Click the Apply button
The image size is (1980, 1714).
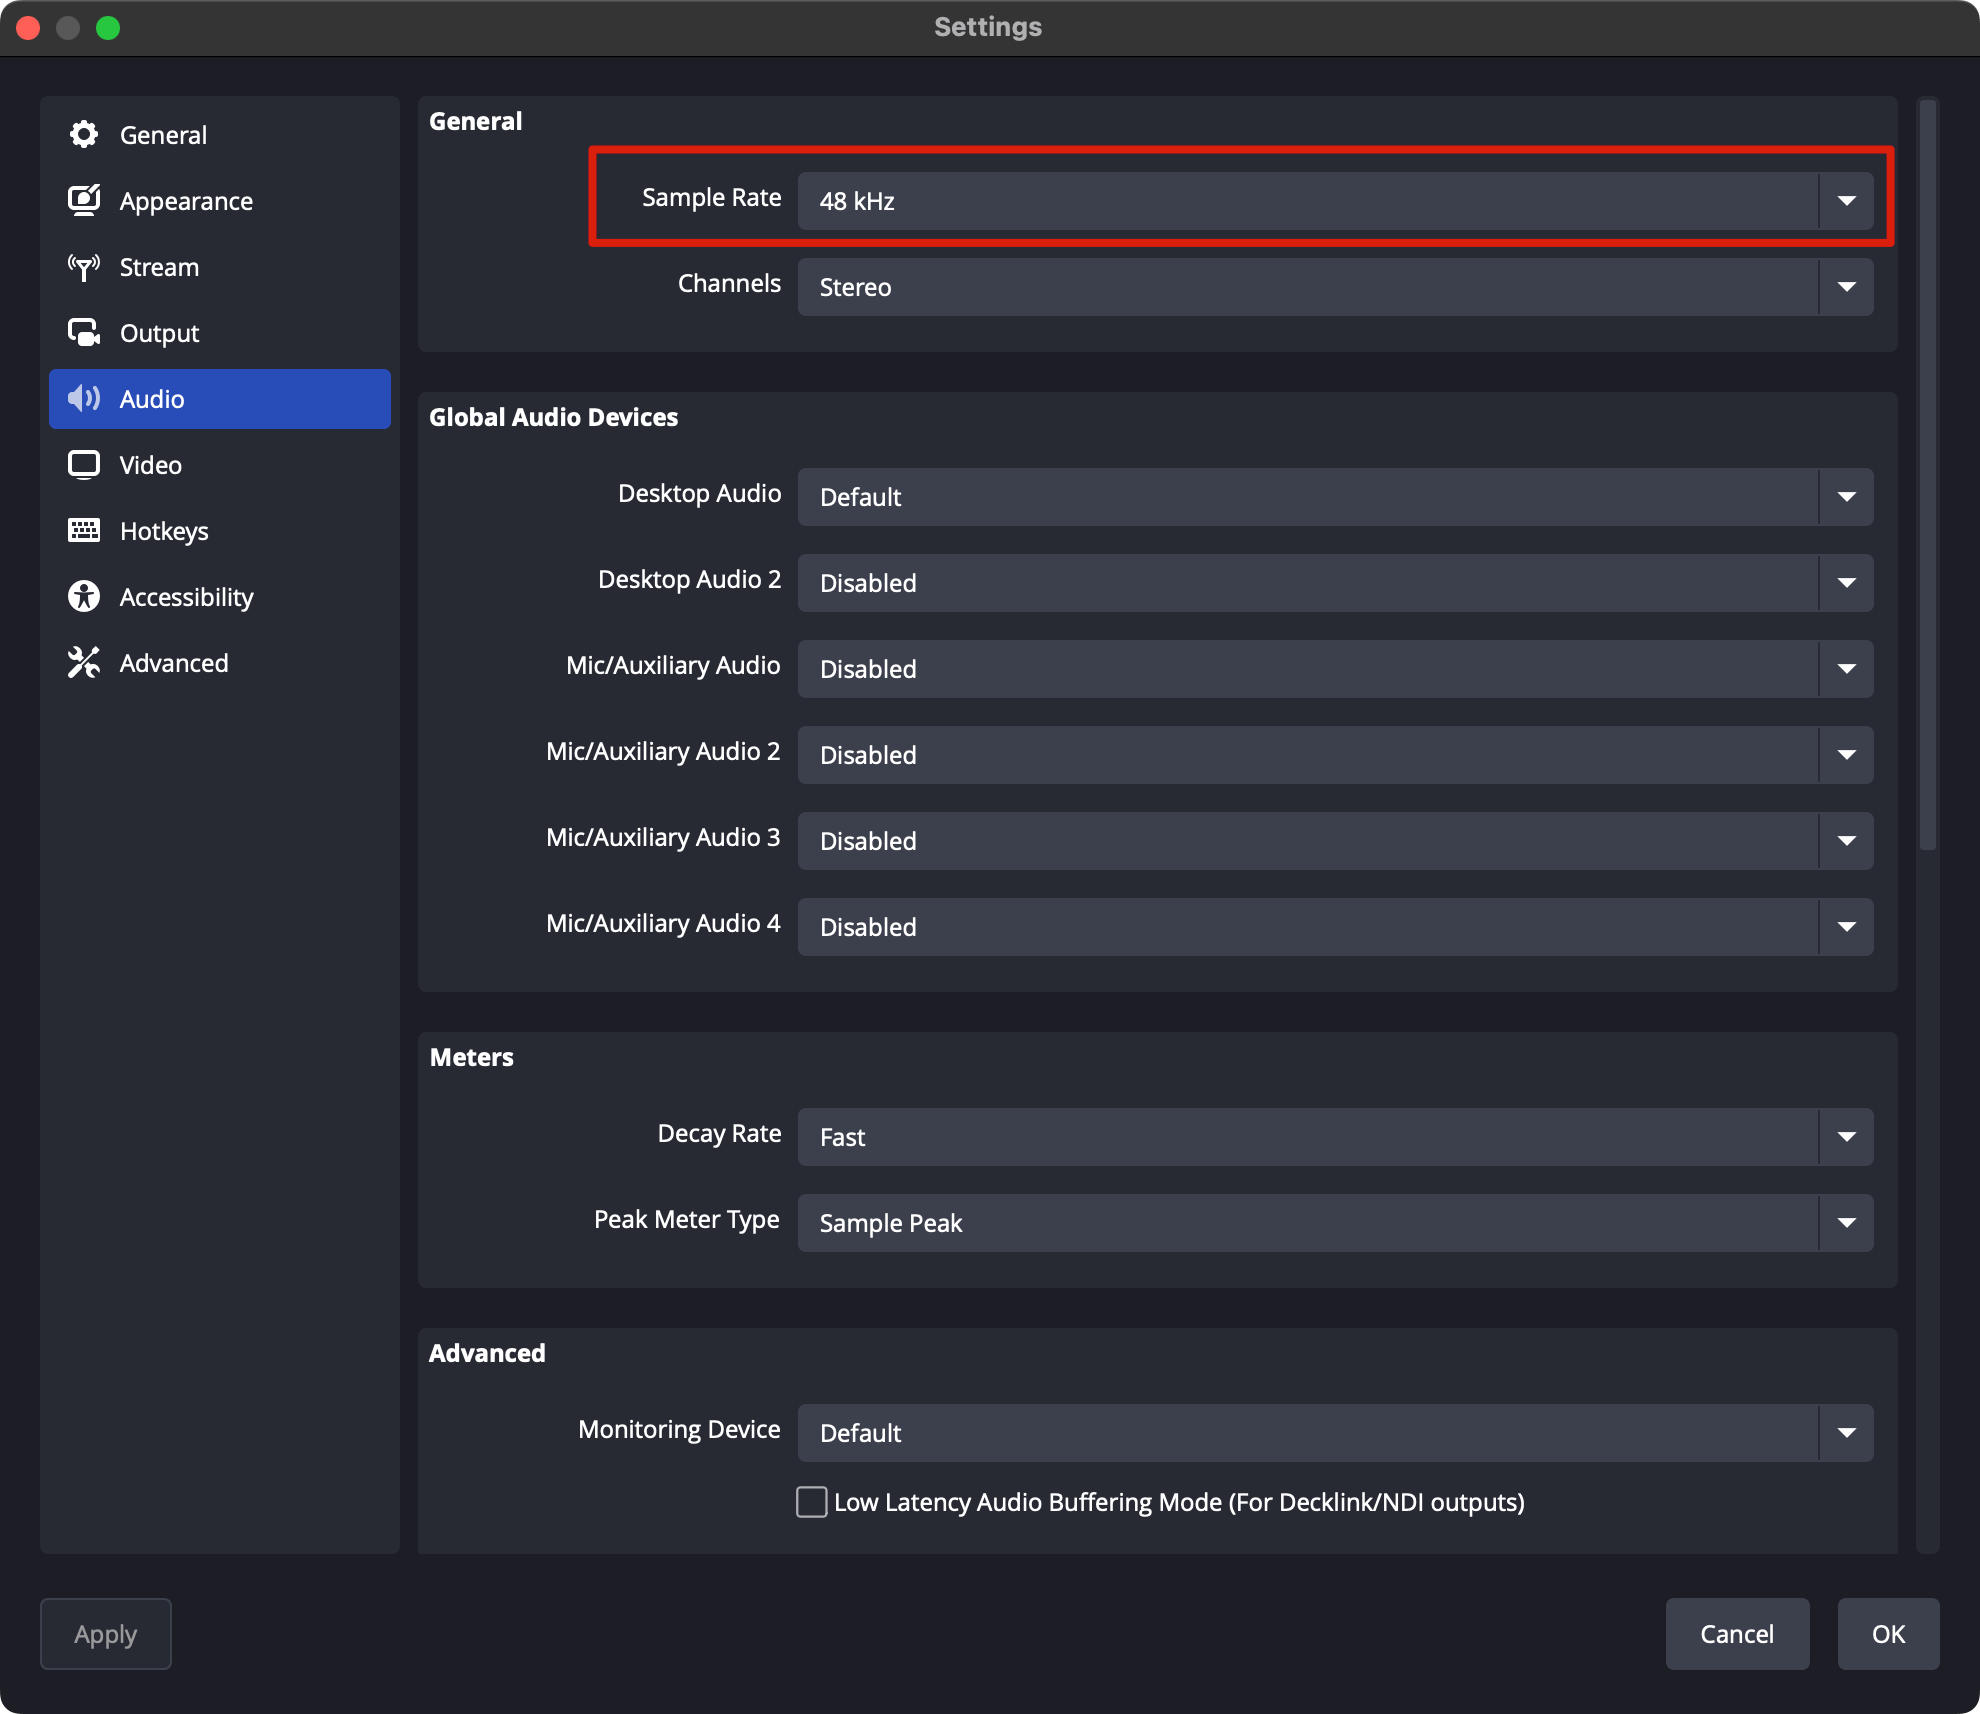tap(106, 1634)
